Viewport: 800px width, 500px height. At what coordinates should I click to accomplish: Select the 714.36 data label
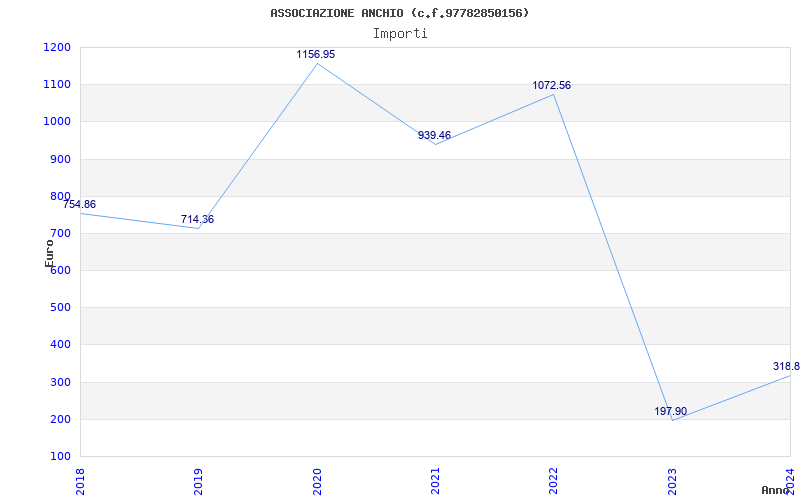coord(197,219)
